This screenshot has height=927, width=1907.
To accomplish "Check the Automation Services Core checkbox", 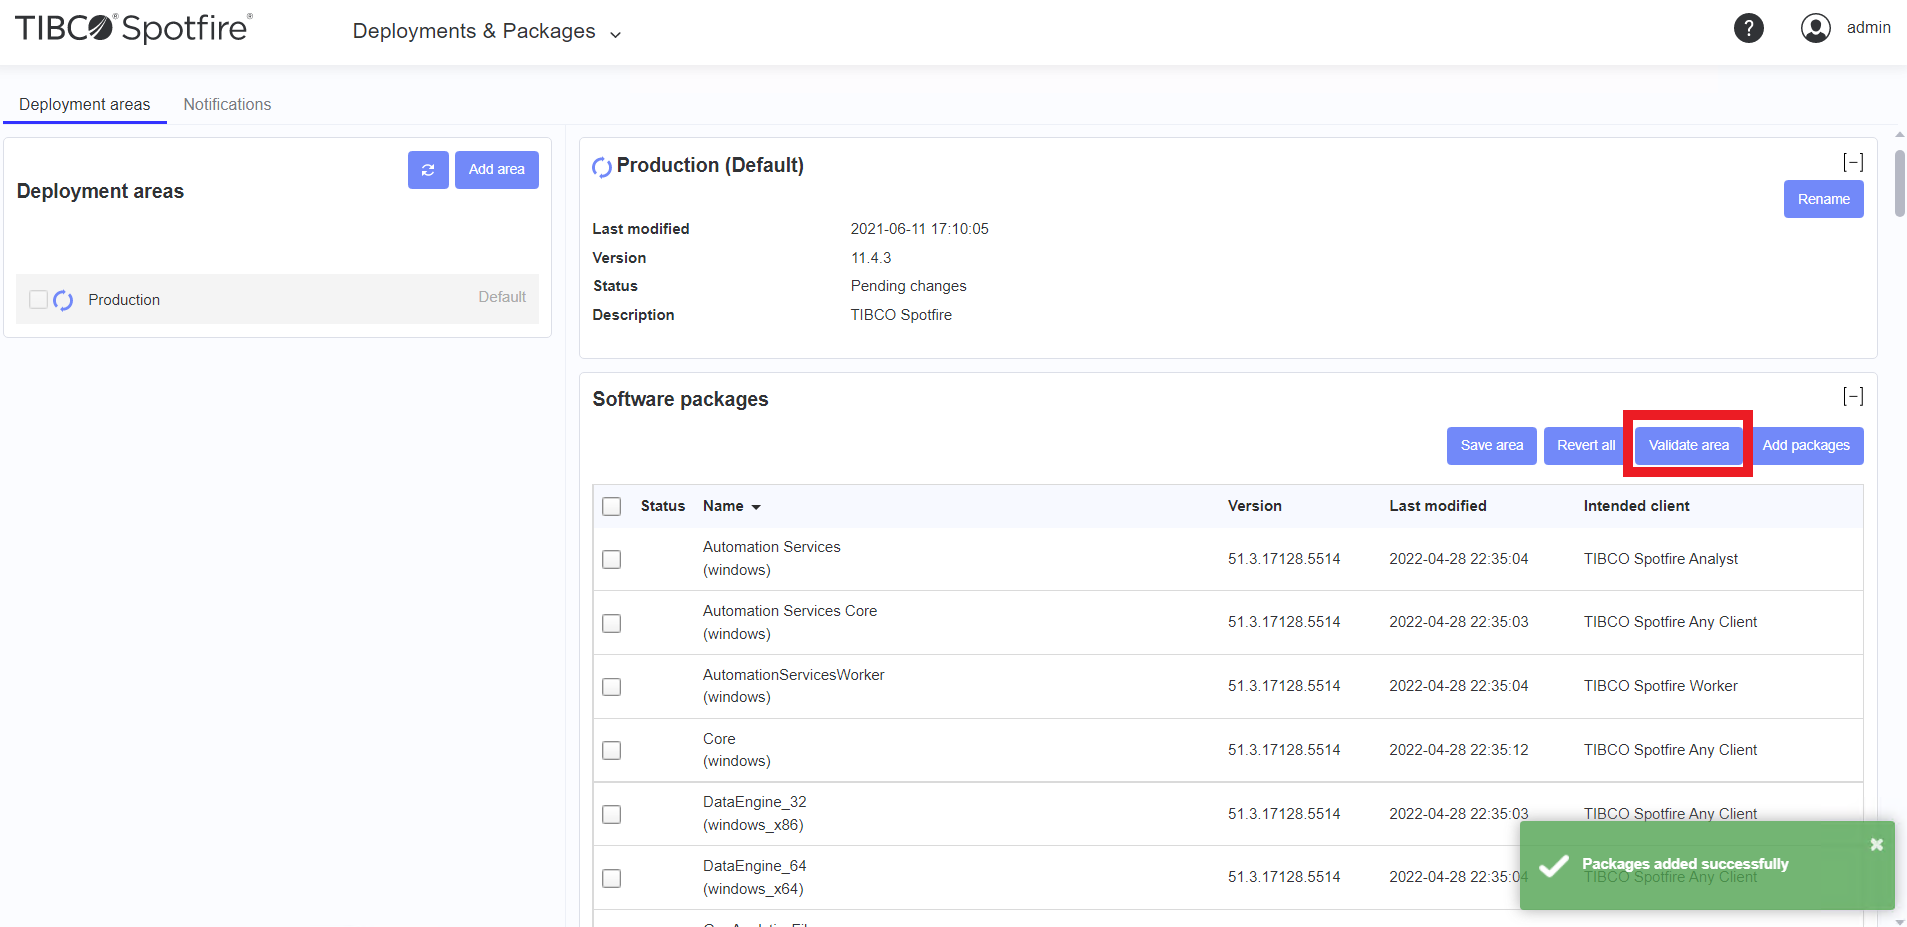I will (612, 623).
